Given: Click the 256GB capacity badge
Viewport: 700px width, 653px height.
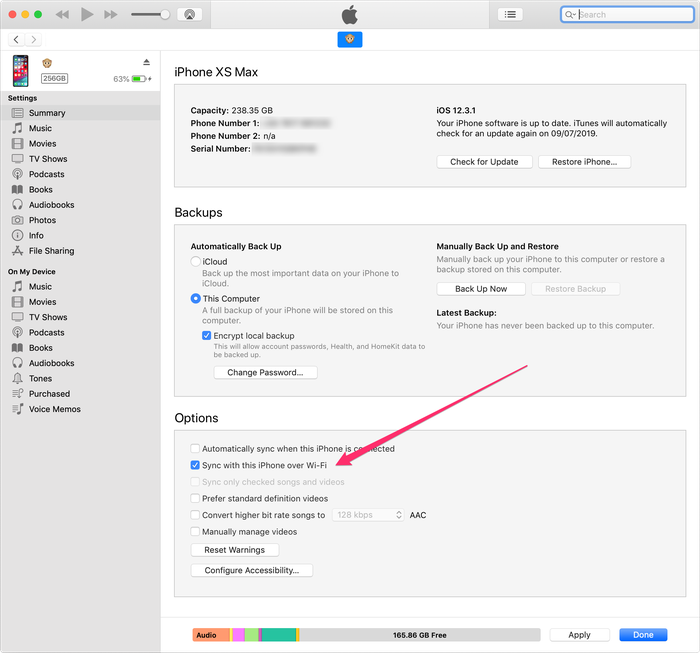Looking at the screenshot, I should 54,79.
